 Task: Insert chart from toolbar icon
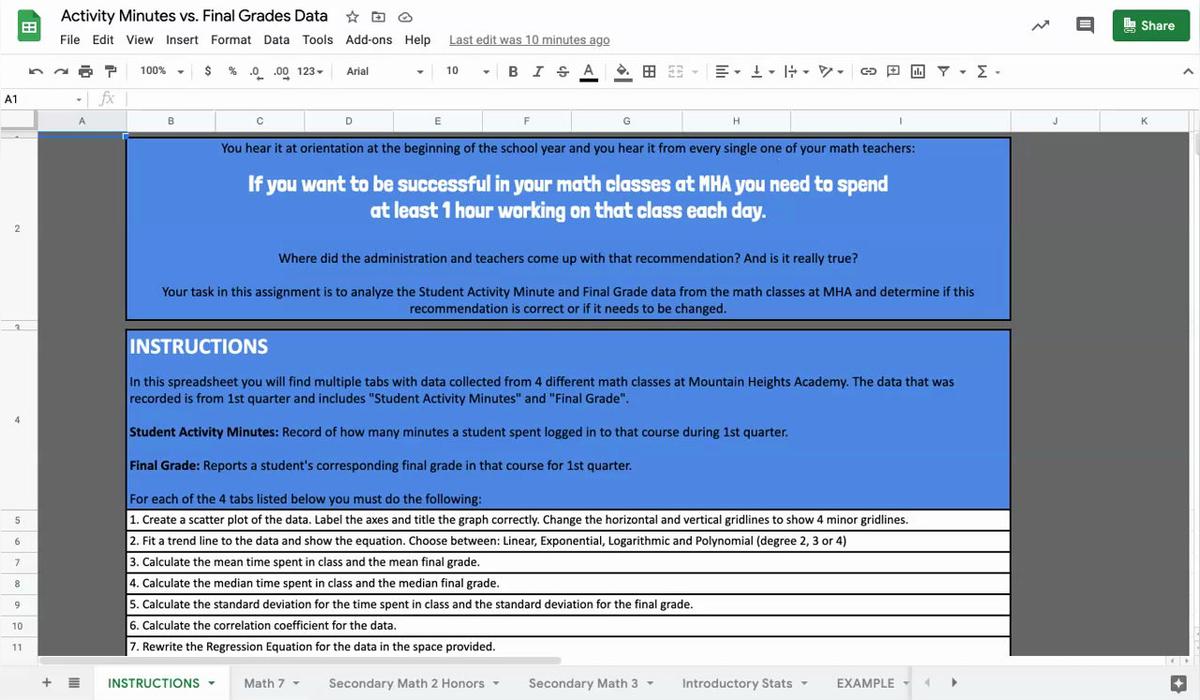[x=918, y=71]
